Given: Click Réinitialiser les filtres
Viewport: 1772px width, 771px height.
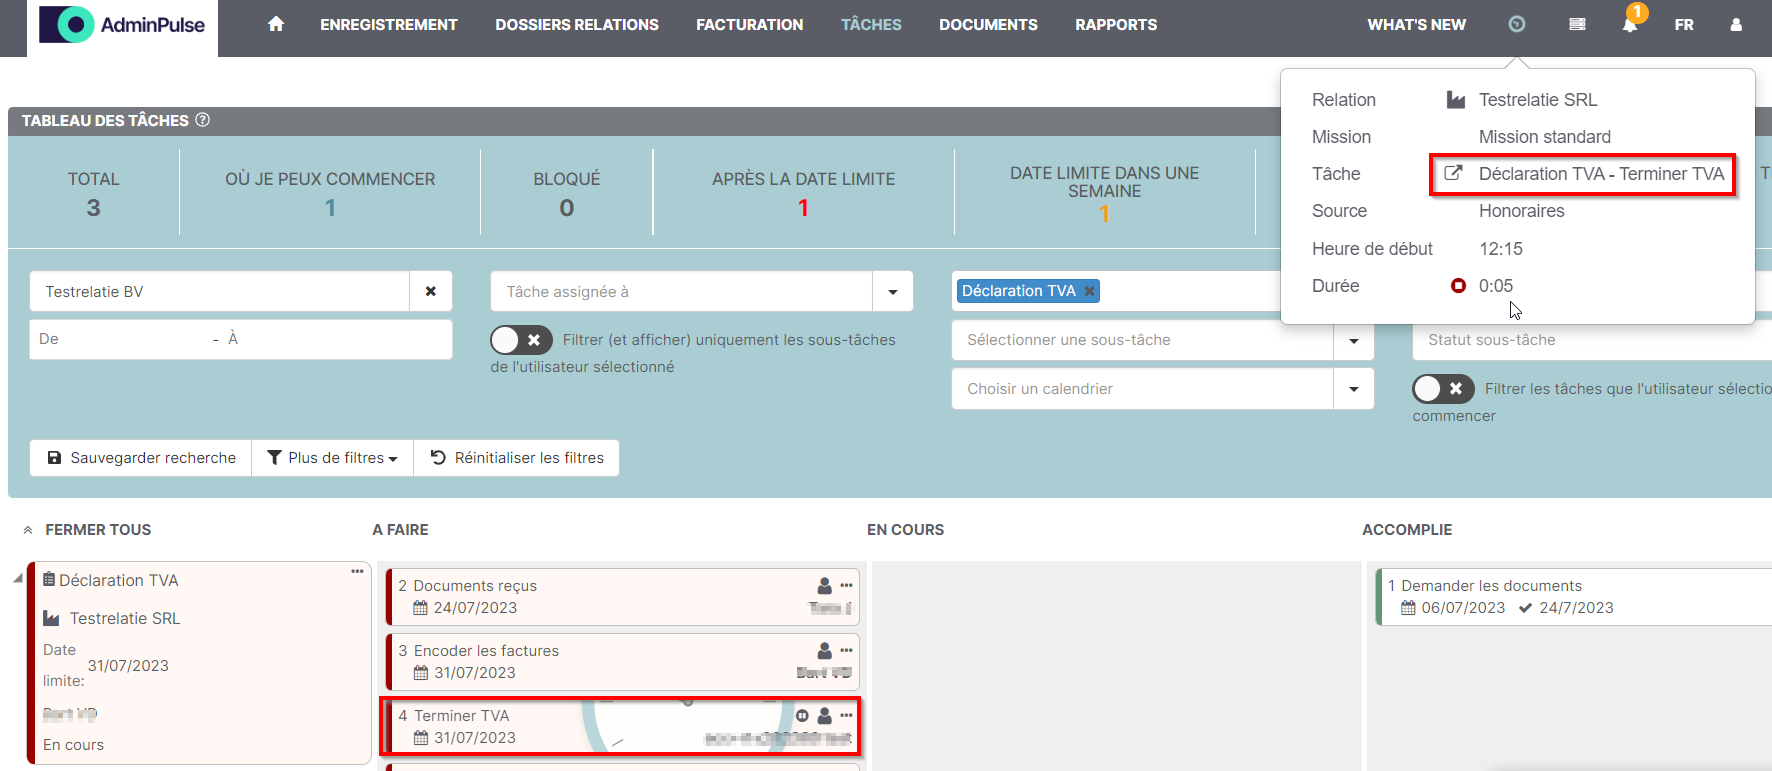Looking at the screenshot, I should click(517, 458).
